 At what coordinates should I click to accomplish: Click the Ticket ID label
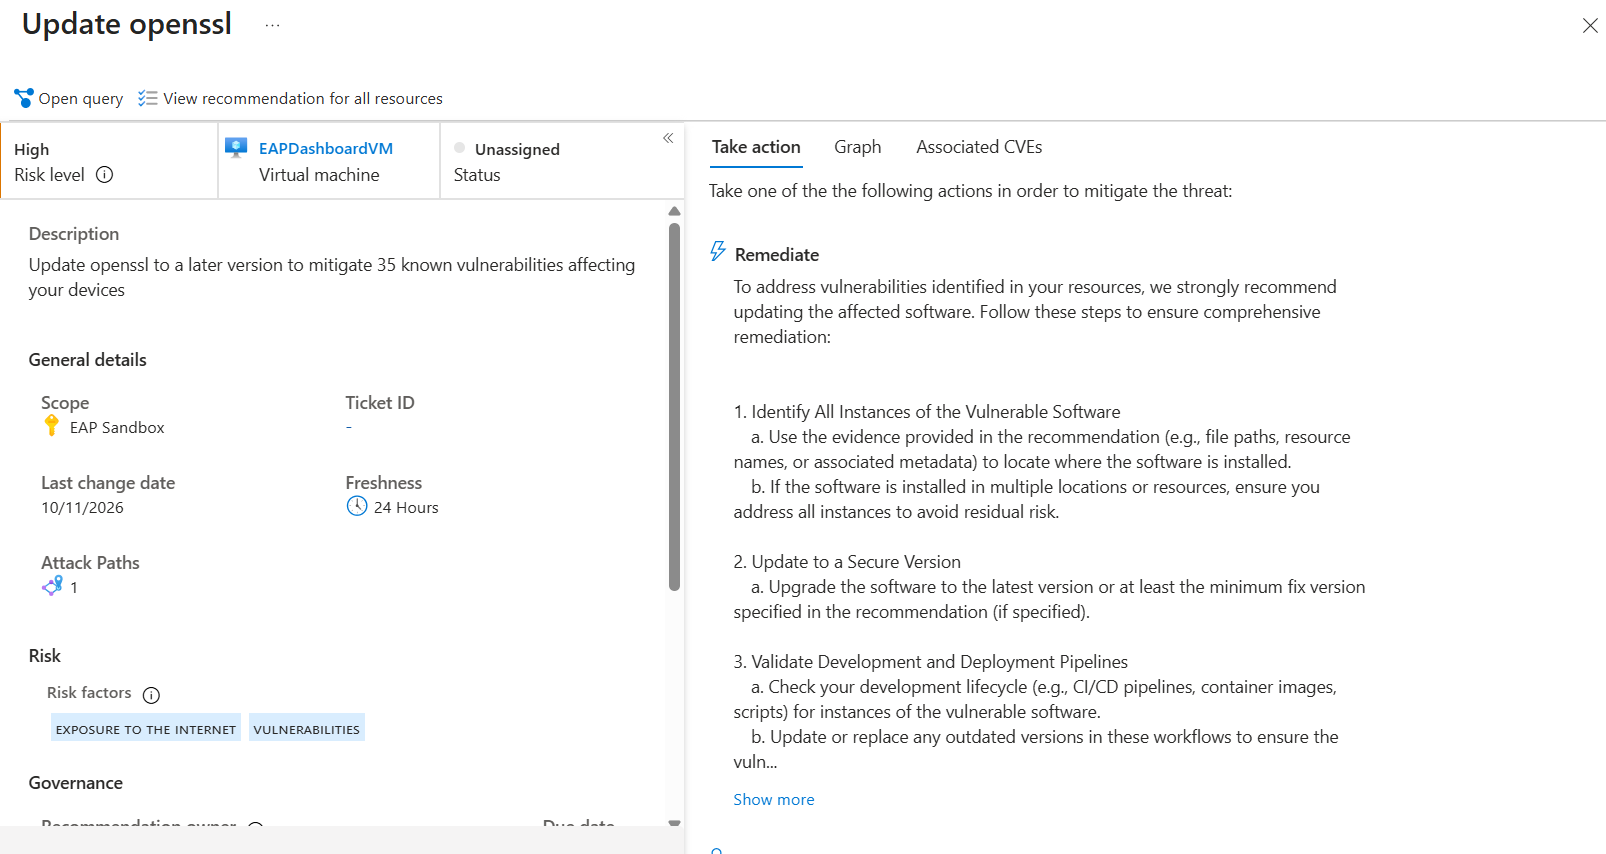click(380, 403)
